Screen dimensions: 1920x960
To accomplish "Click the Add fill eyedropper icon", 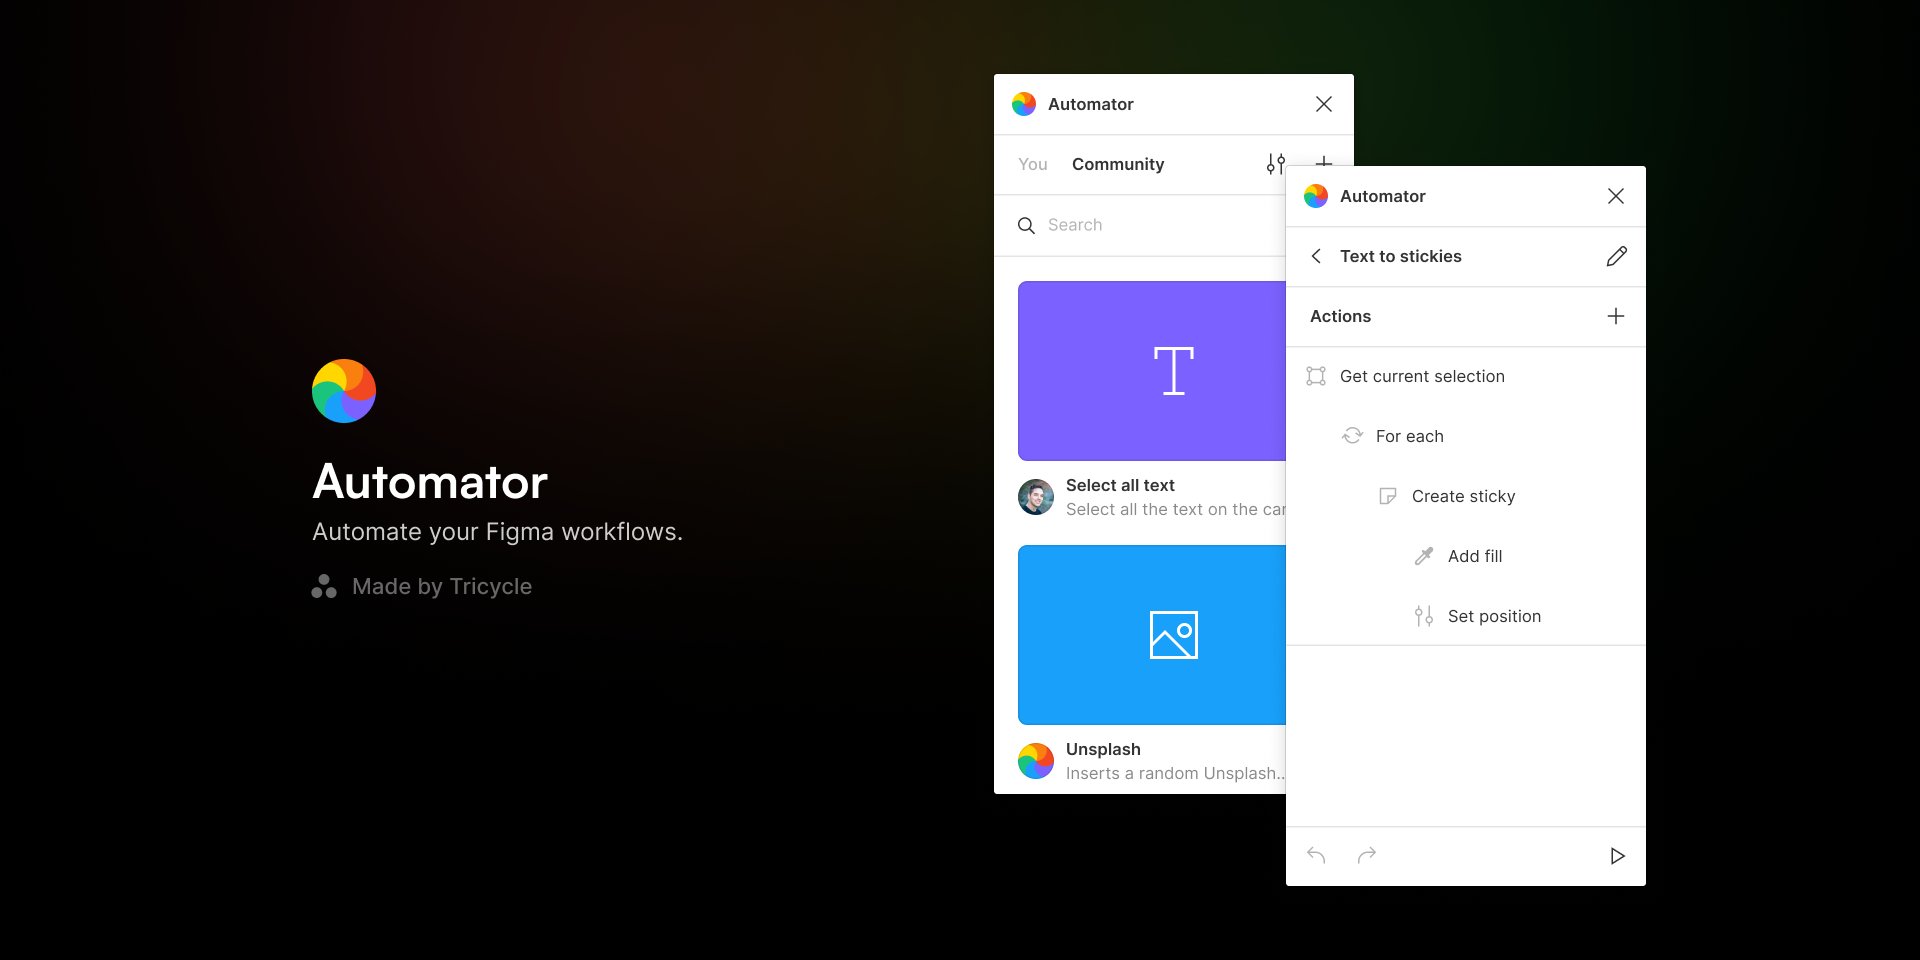I will click(x=1424, y=556).
